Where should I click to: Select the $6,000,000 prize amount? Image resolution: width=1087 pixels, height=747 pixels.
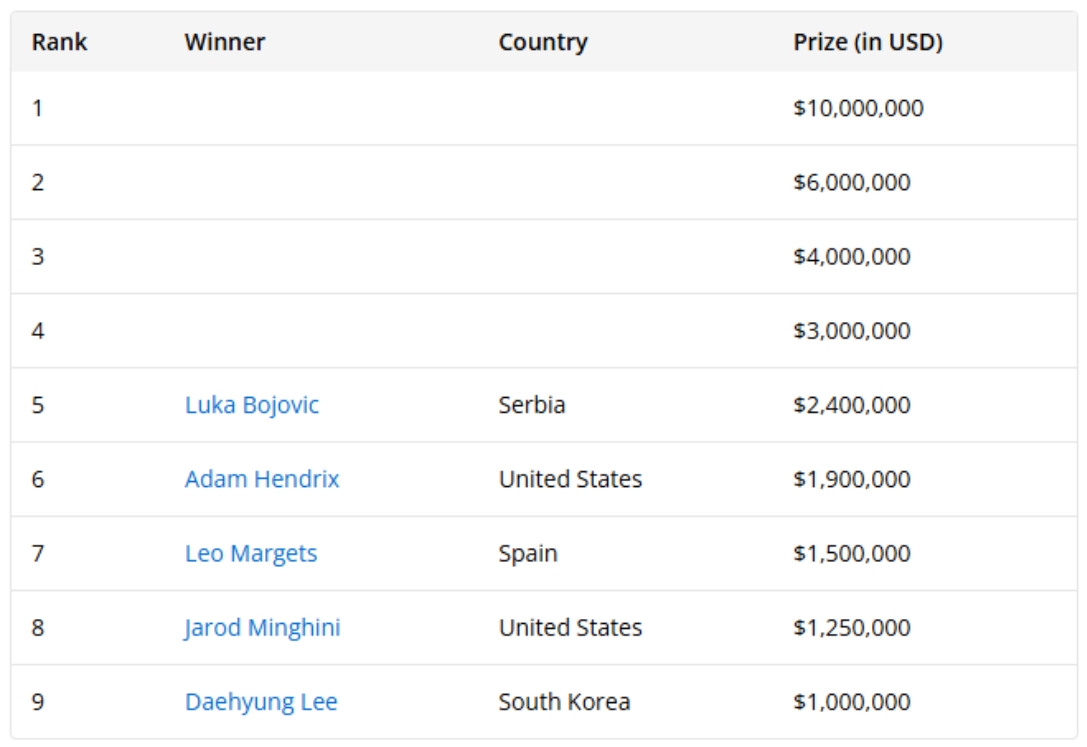click(x=852, y=183)
